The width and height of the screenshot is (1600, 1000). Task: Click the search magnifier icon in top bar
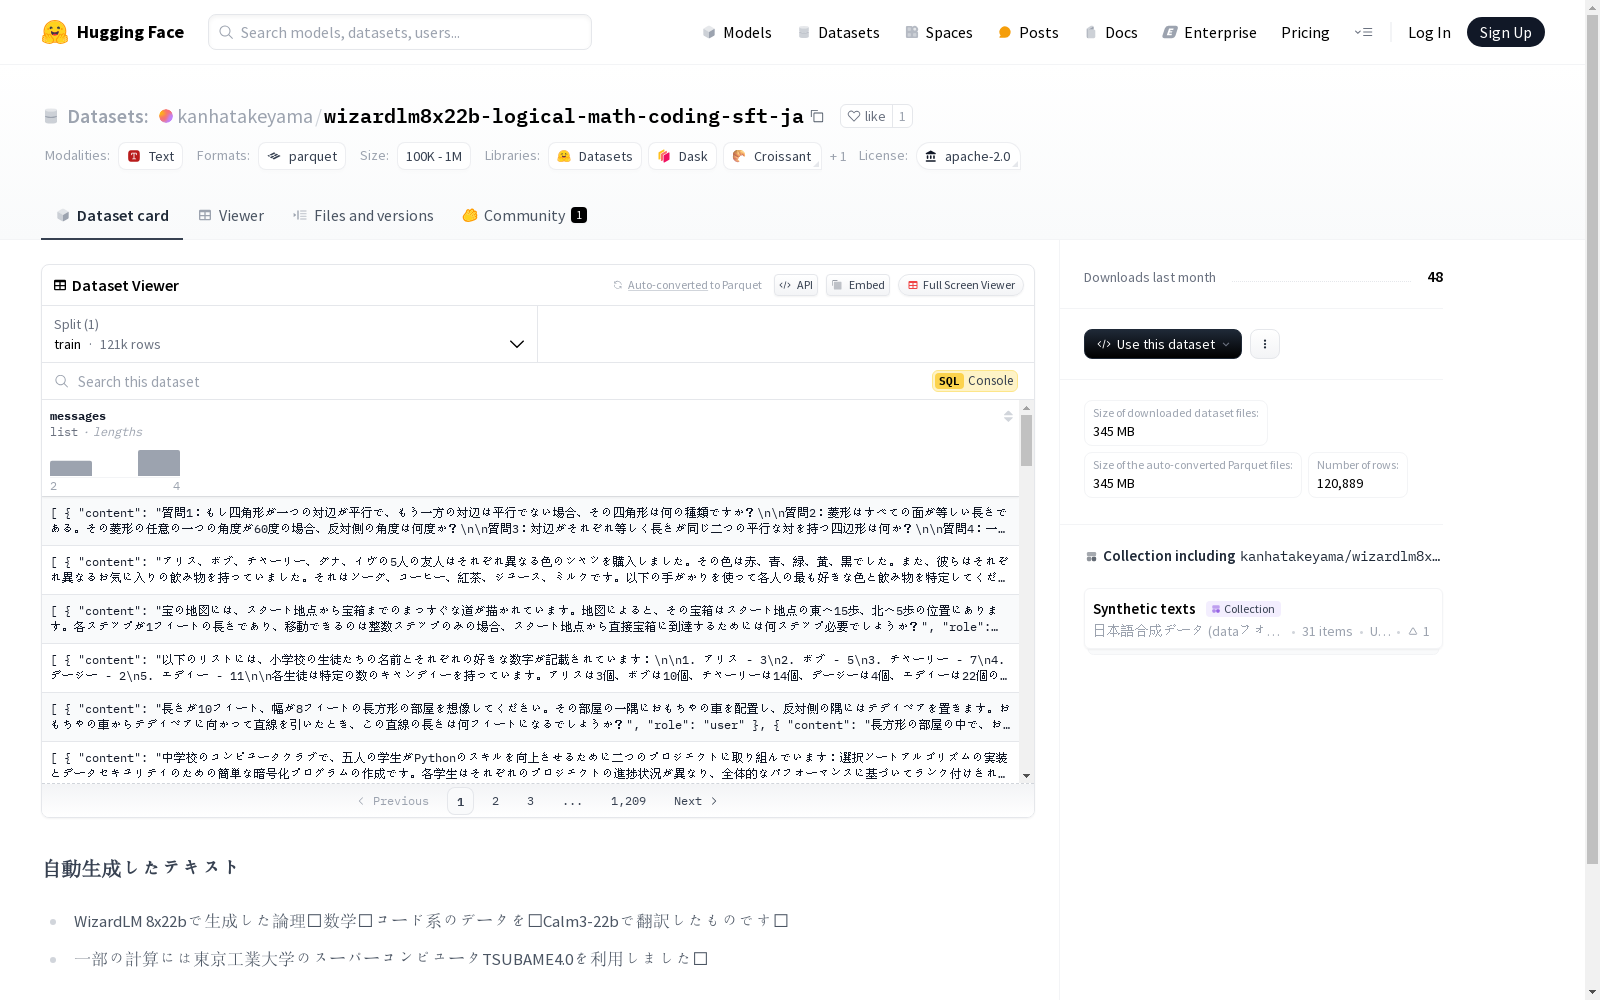coord(227,32)
